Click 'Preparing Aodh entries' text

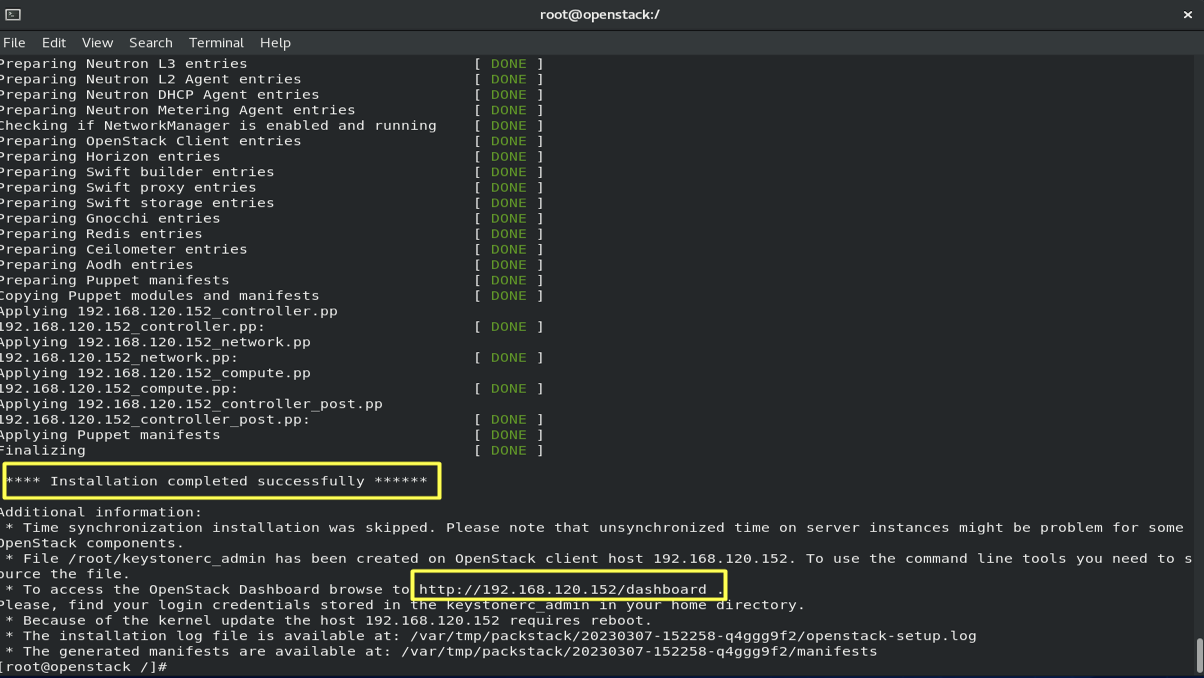click(x=96, y=265)
